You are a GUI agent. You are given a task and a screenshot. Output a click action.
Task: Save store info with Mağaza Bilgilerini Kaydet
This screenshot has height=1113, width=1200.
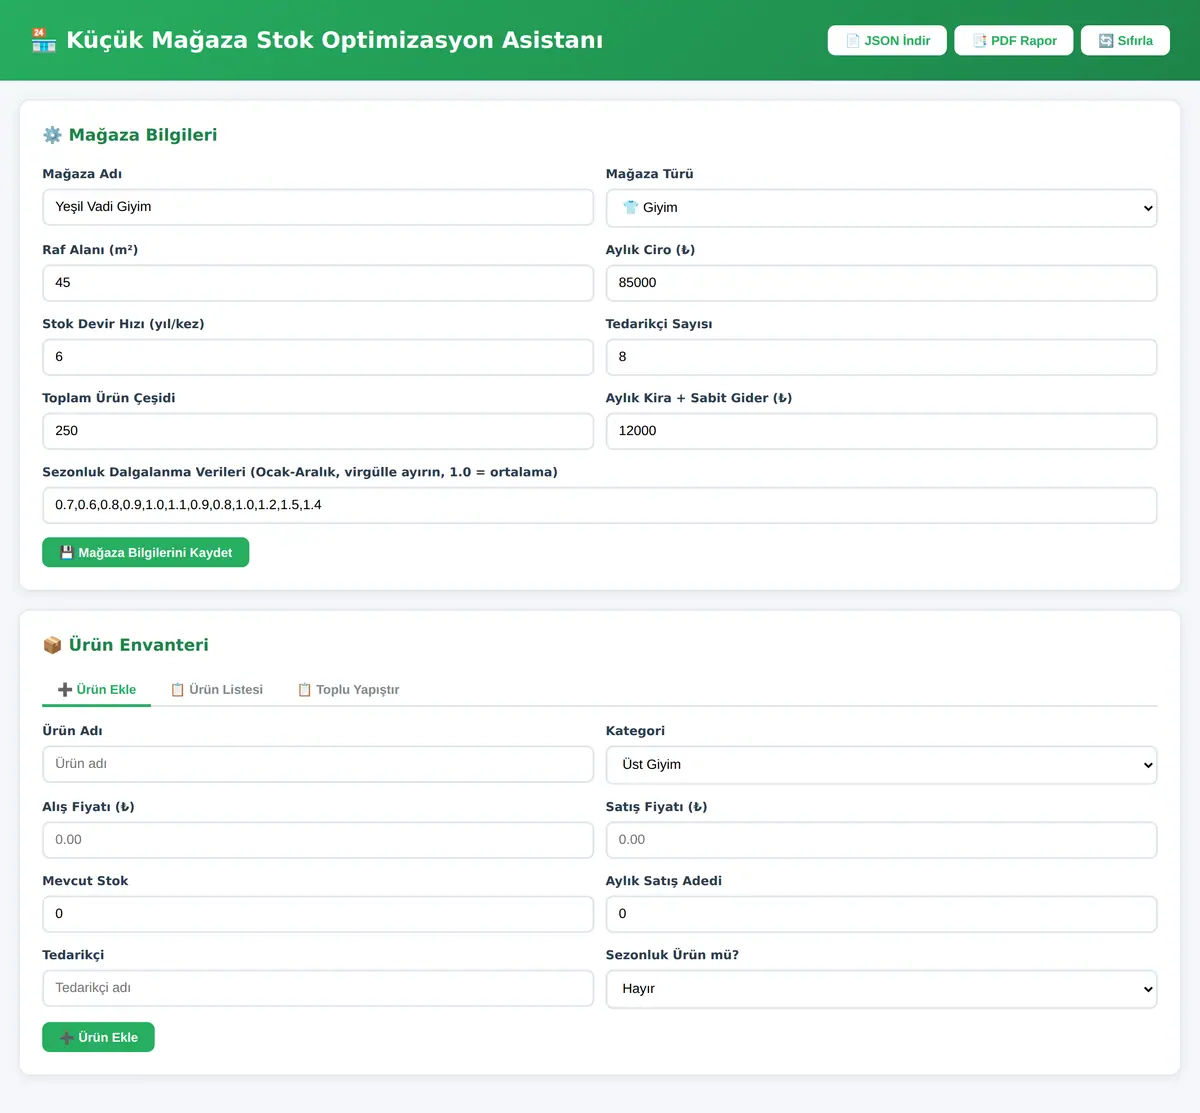pos(145,552)
